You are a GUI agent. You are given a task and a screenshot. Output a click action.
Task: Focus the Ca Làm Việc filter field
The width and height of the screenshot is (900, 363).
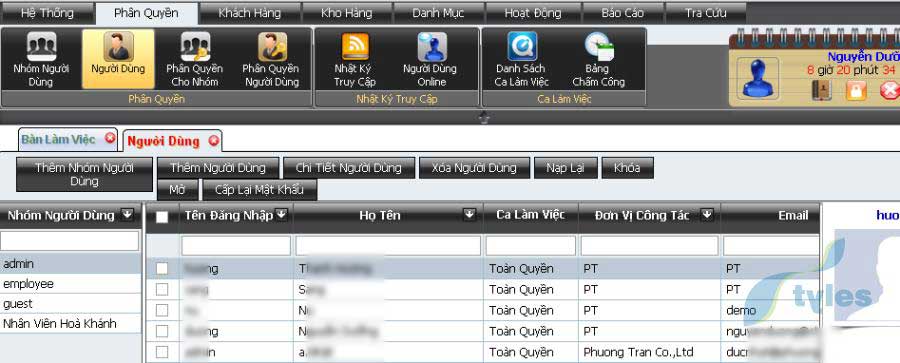tap(531, 246)
